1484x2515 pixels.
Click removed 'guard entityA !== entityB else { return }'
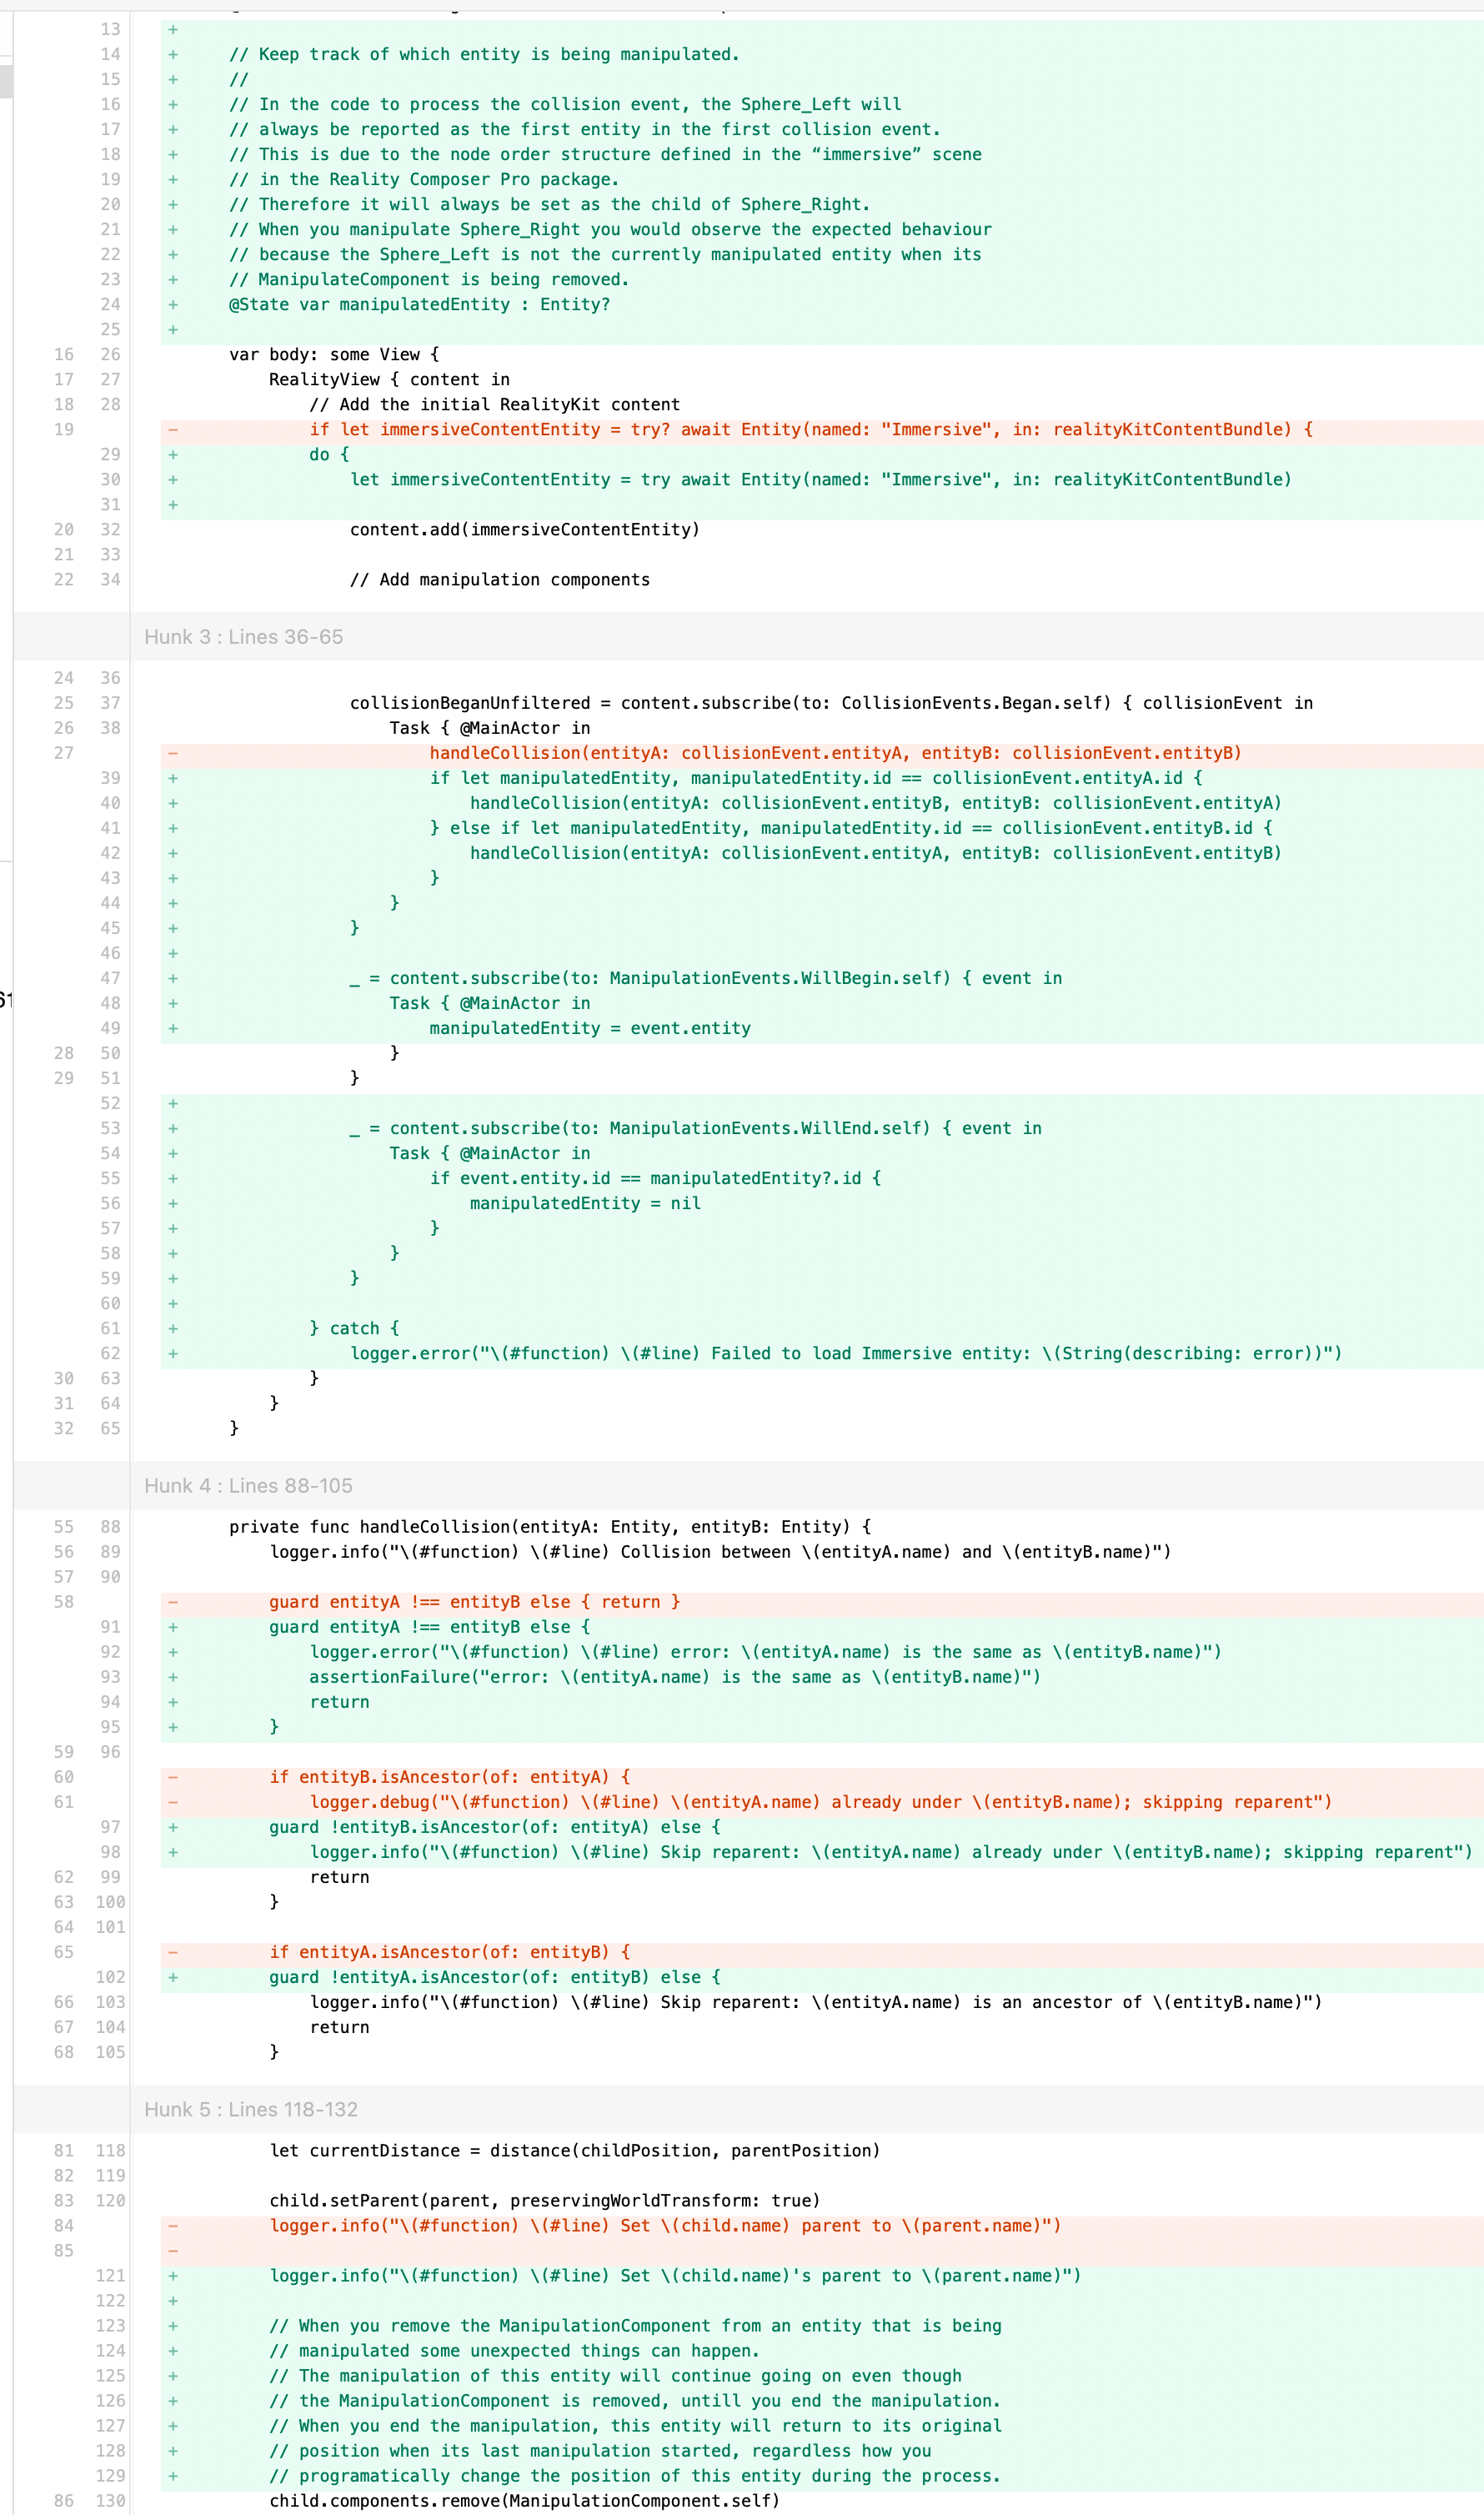[x=474, y=1602]
